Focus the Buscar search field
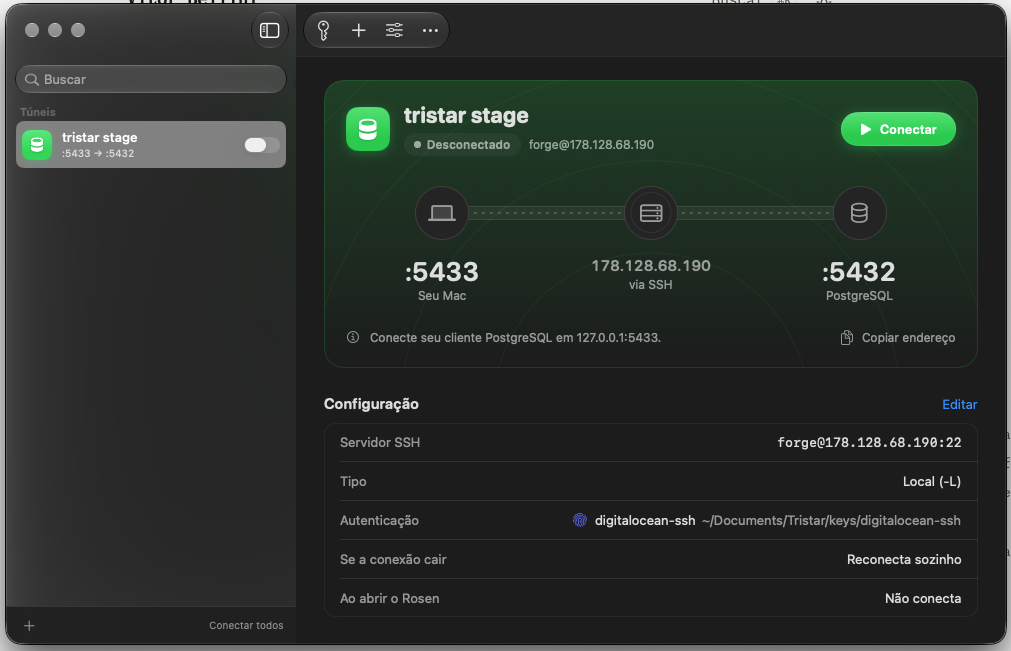 click(x=151, y=79)
